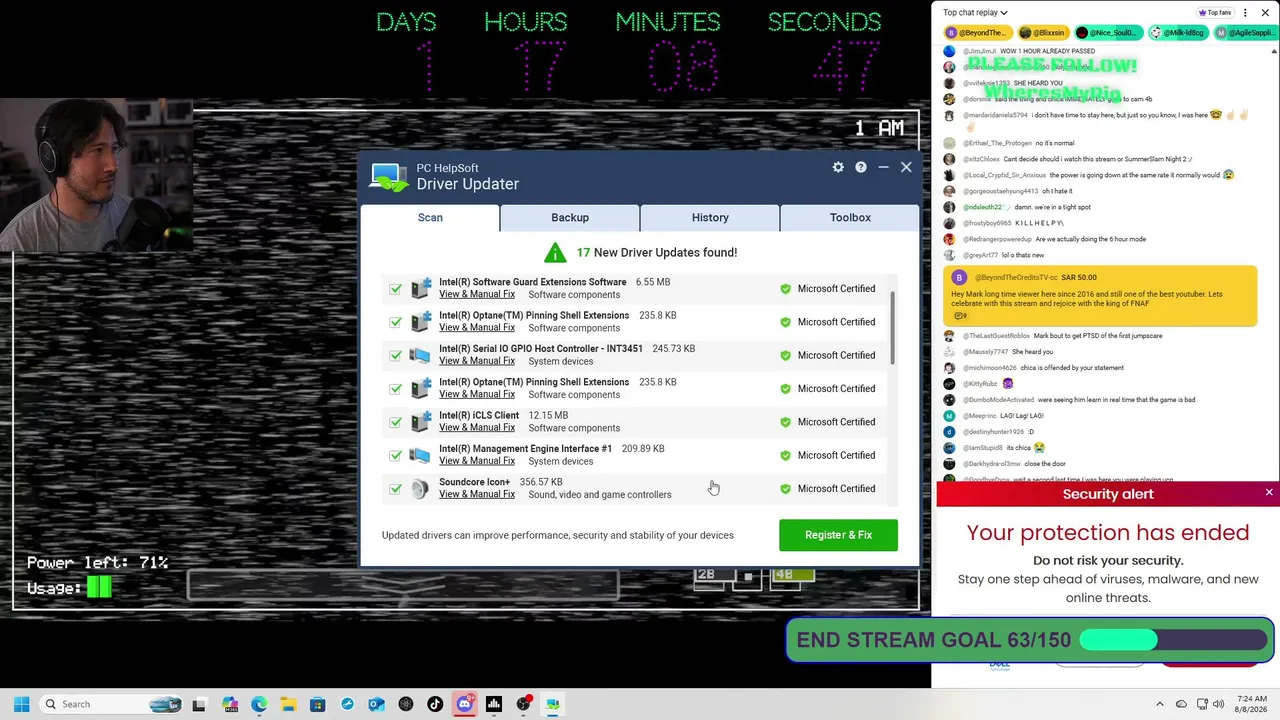Open Microsoft 365 Copilot in taskbar
The height and width of the screenshot is (720, 1280).
tap(230, 704)
